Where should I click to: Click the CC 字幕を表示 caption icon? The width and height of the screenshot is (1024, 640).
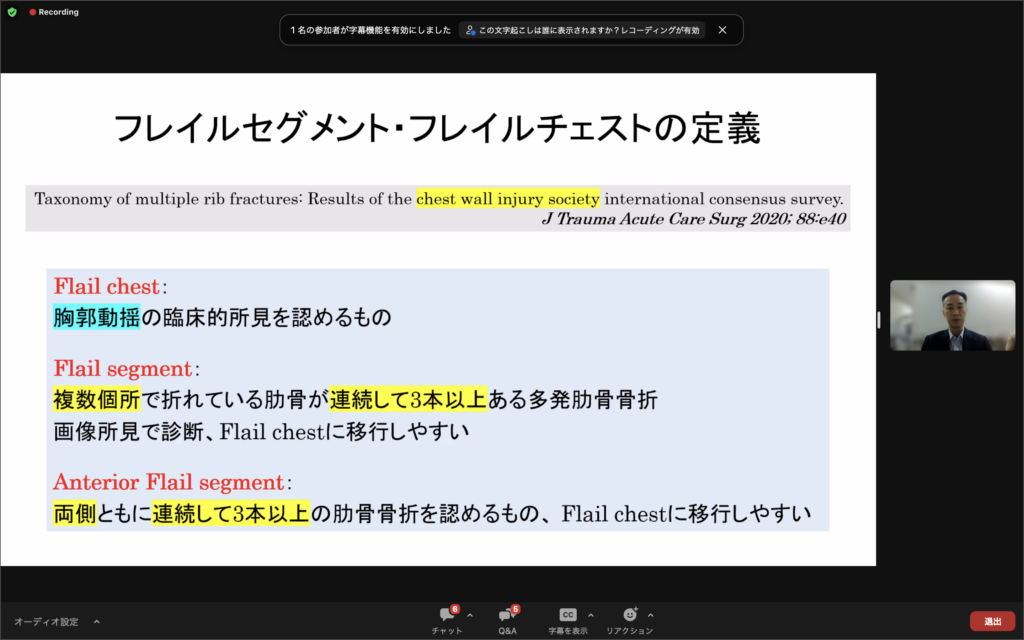click(x=567, y=615)
